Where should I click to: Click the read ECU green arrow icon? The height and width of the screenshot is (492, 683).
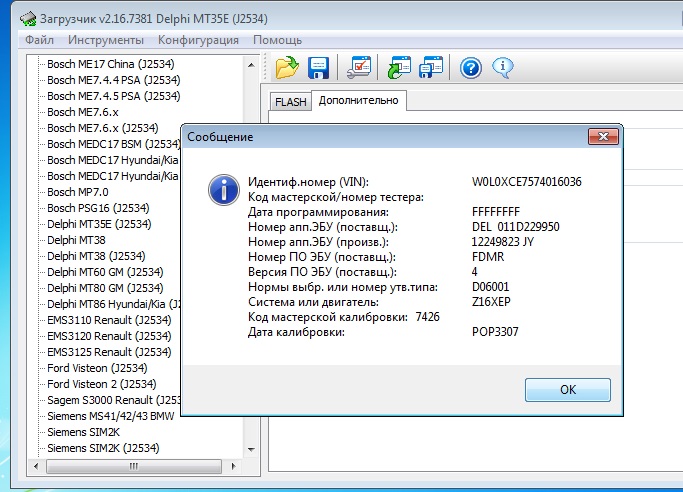click(400, 68)
